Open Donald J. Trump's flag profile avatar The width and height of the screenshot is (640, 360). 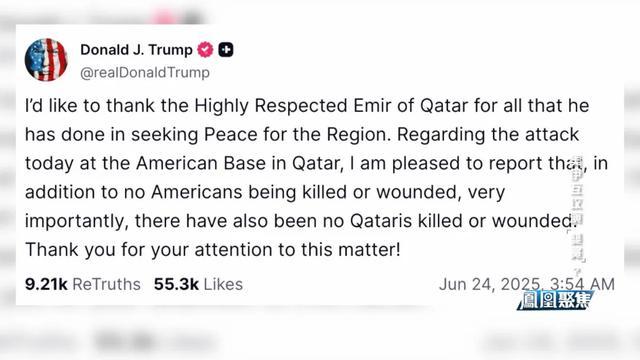click(46, 60)
